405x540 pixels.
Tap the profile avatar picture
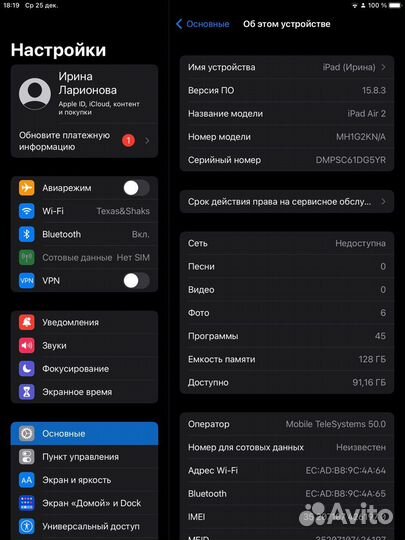point(35,94)
